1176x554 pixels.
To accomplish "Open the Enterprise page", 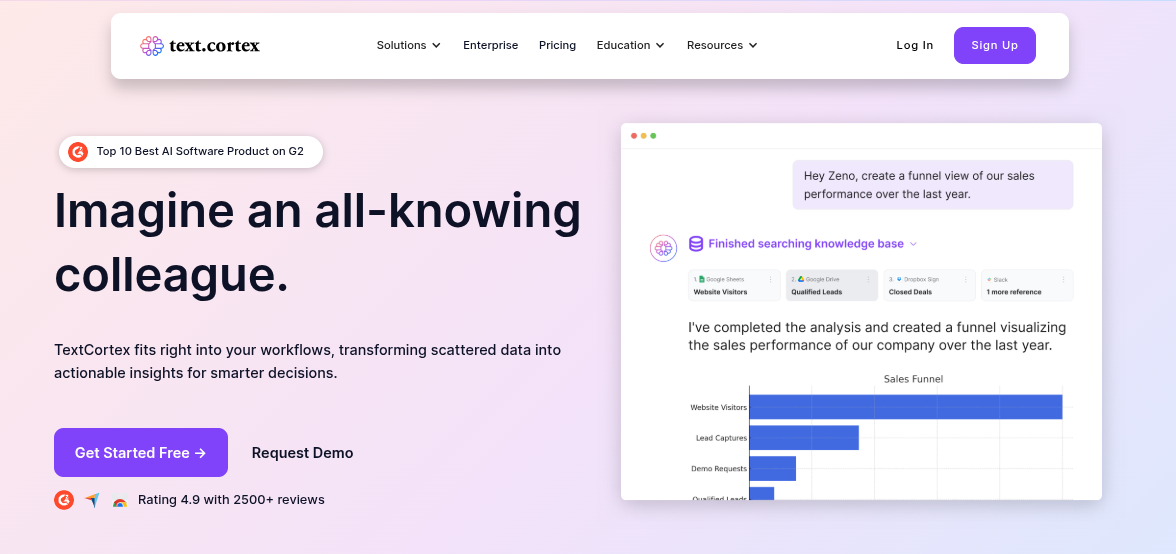I will coord(490,46).
